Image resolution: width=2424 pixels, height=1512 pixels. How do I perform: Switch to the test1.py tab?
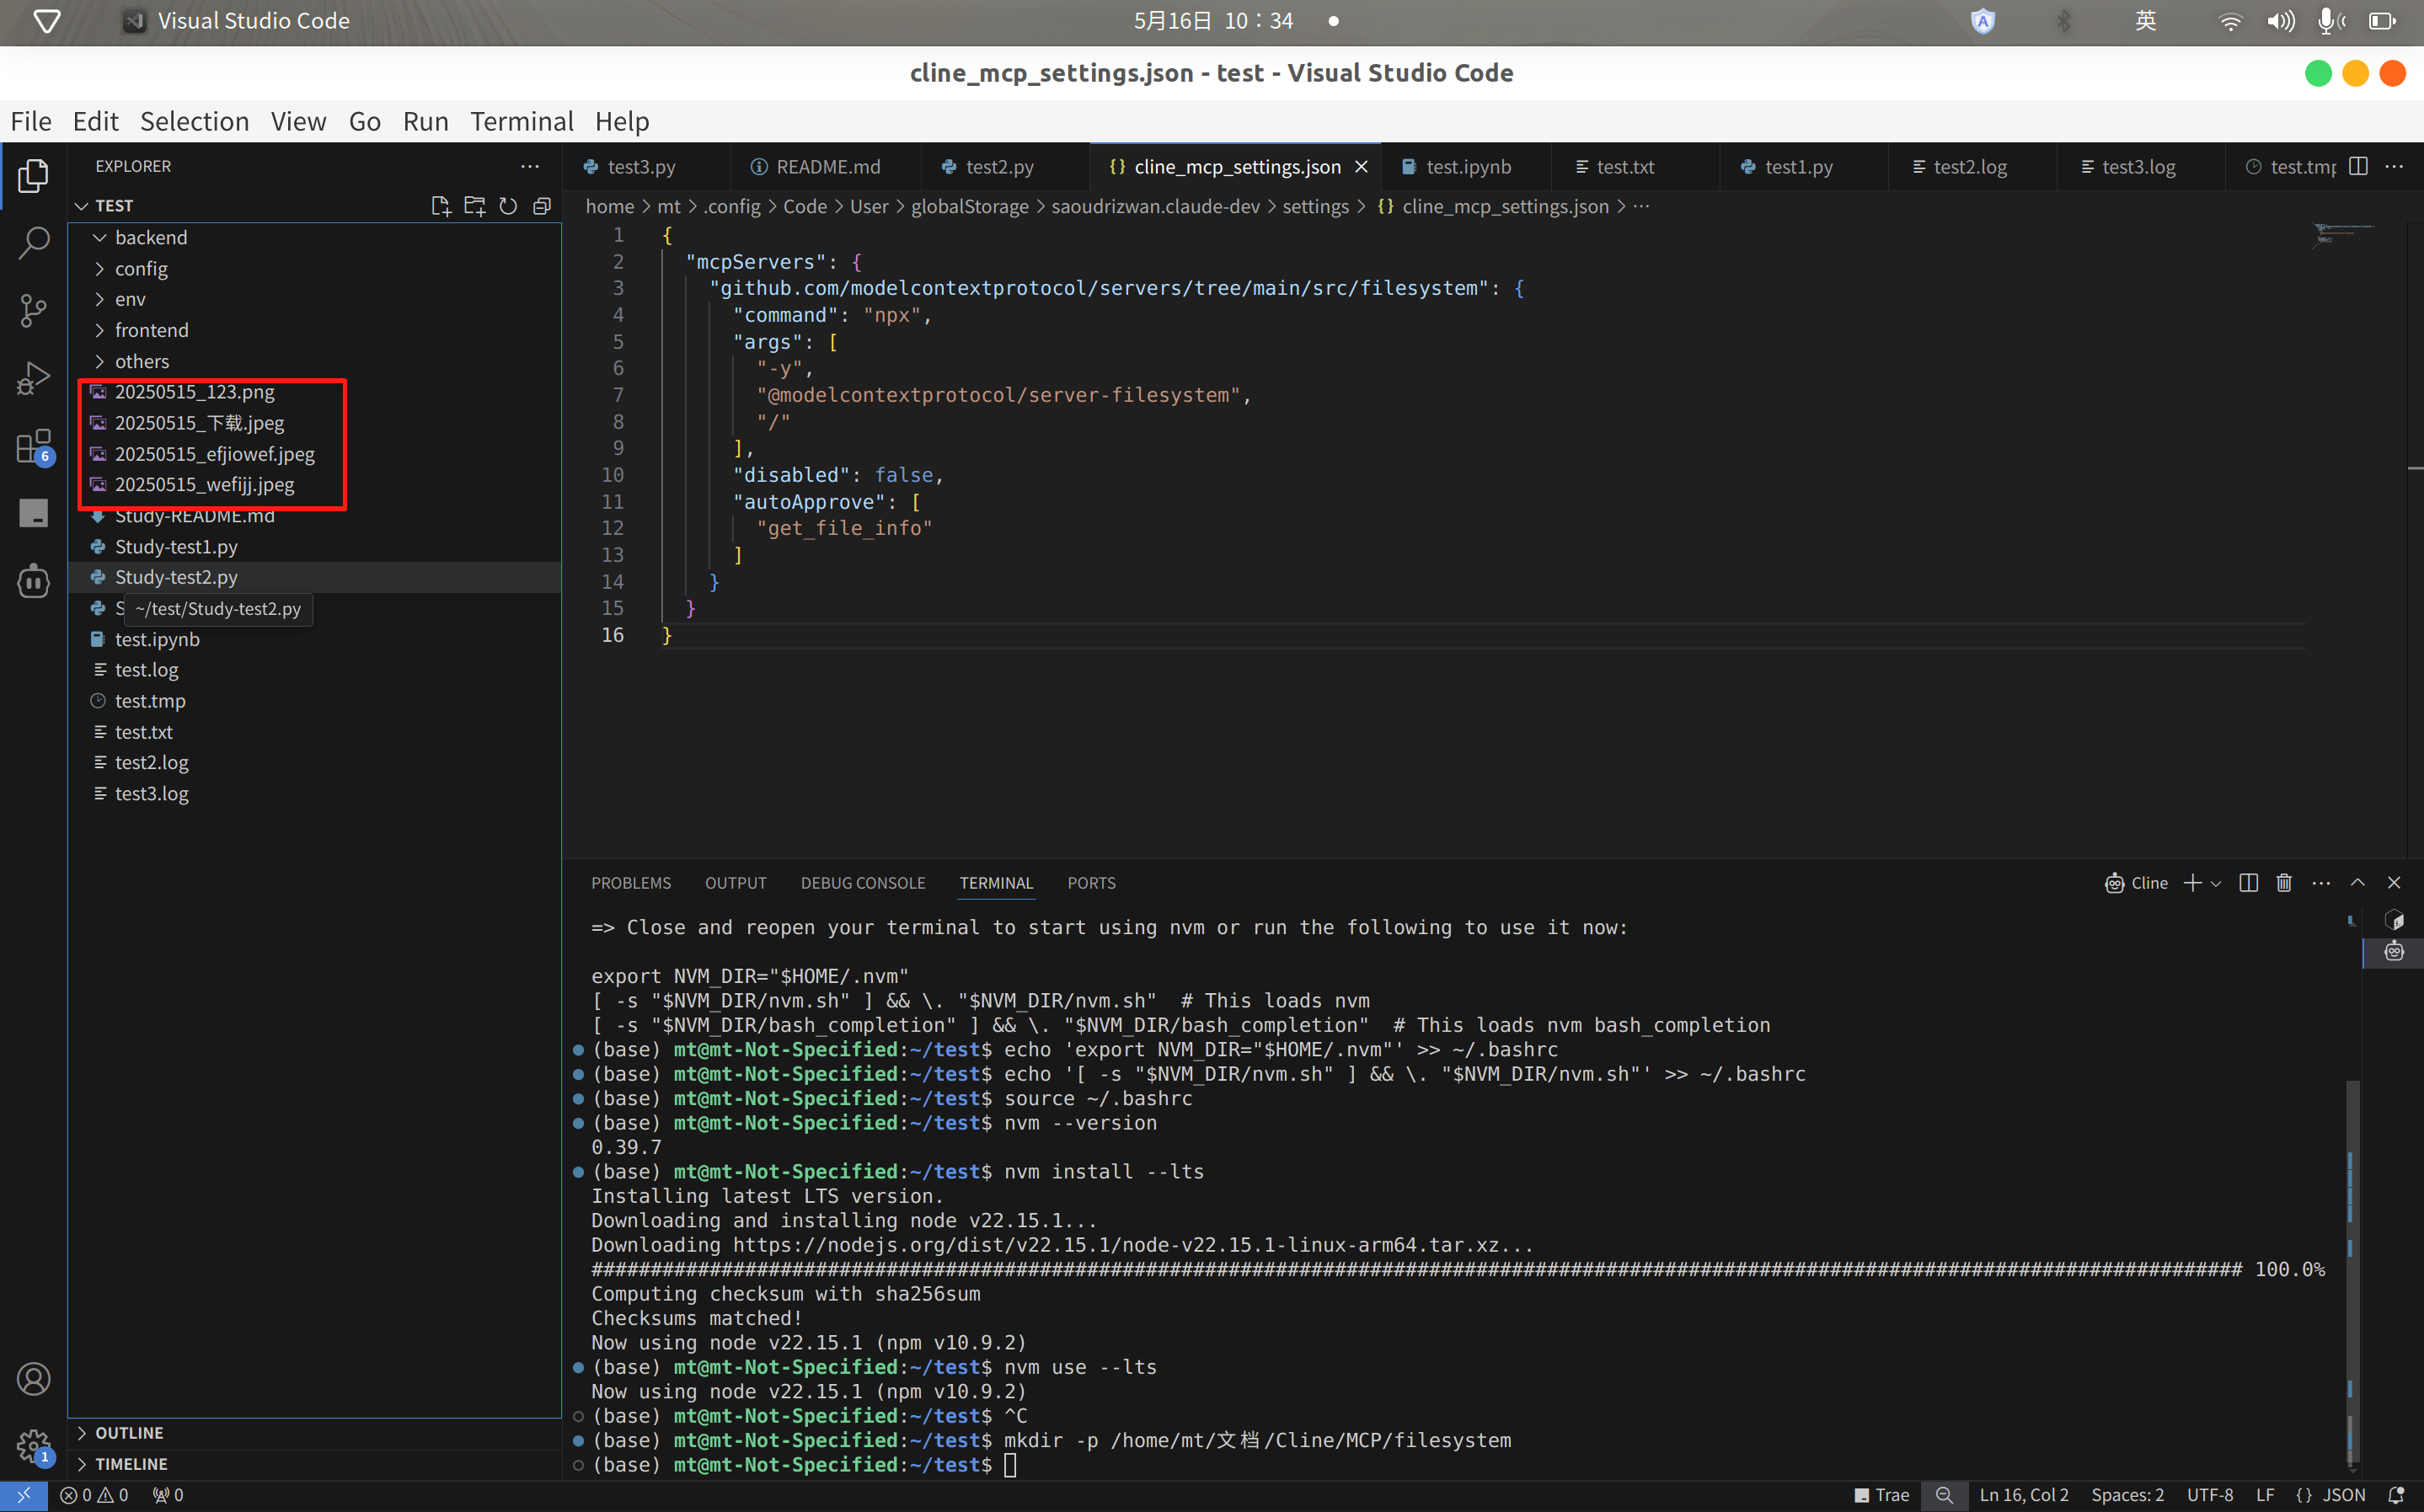coord(1798,167)
